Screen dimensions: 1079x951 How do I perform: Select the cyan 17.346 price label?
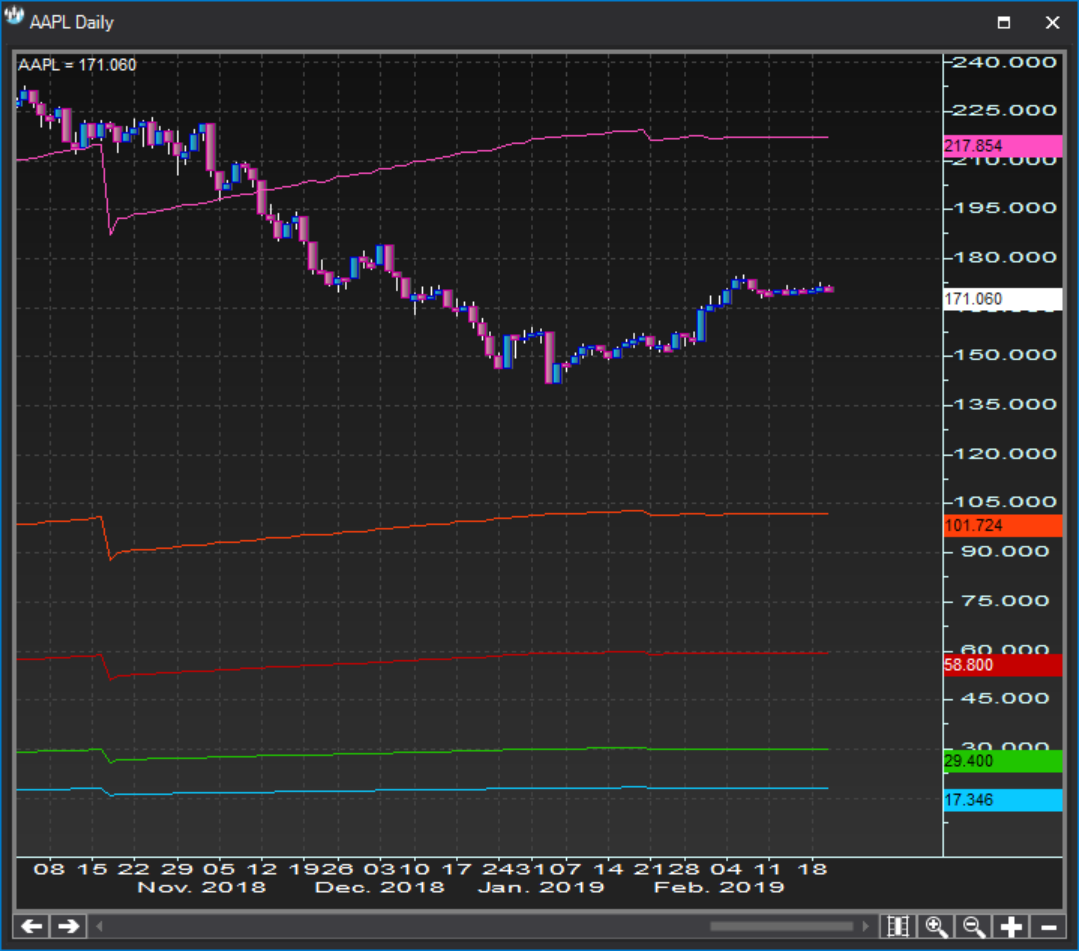[1003, 800]
